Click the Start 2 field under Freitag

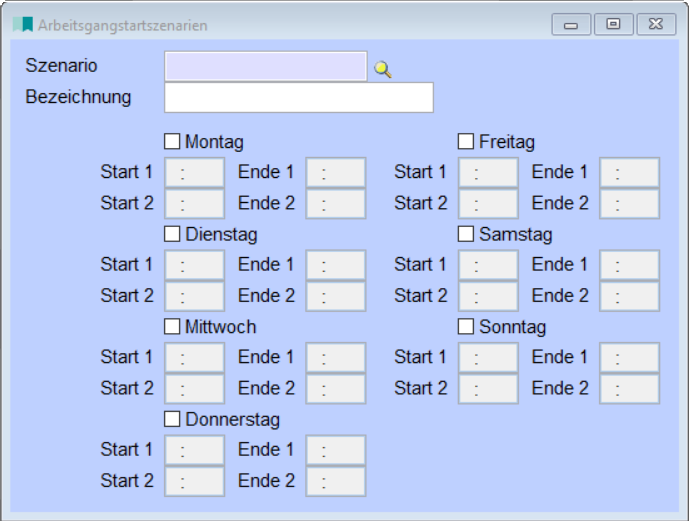pyautogui.click(x=488, y=203)
